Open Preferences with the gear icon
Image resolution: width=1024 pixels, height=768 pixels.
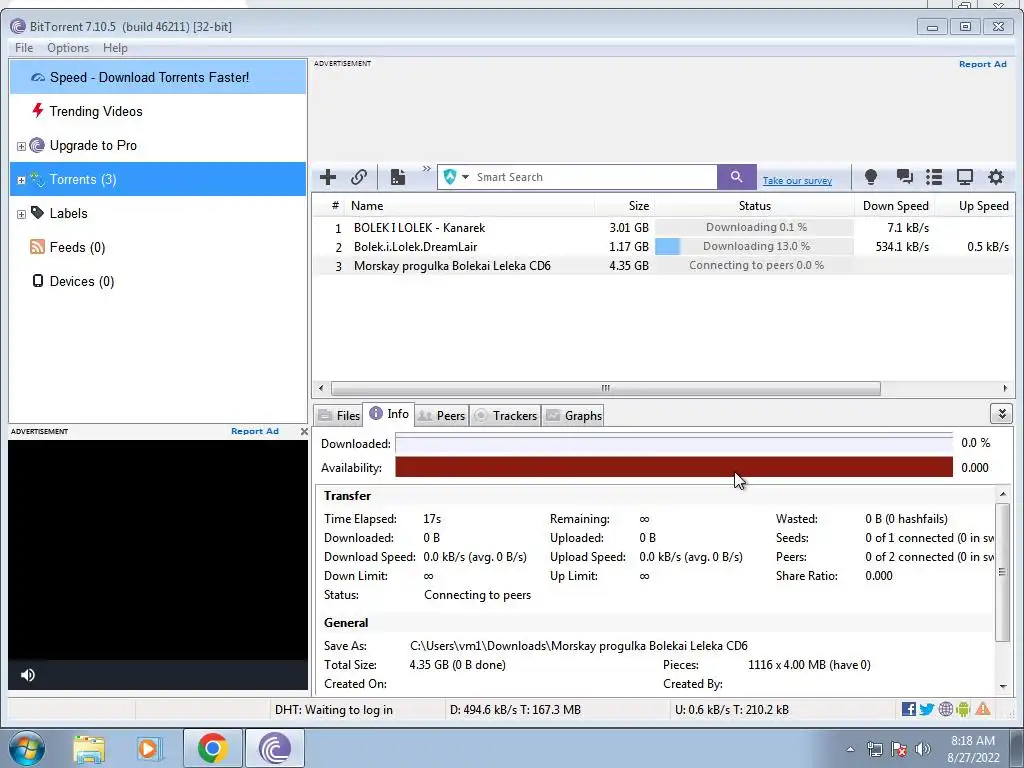point(995,177)
